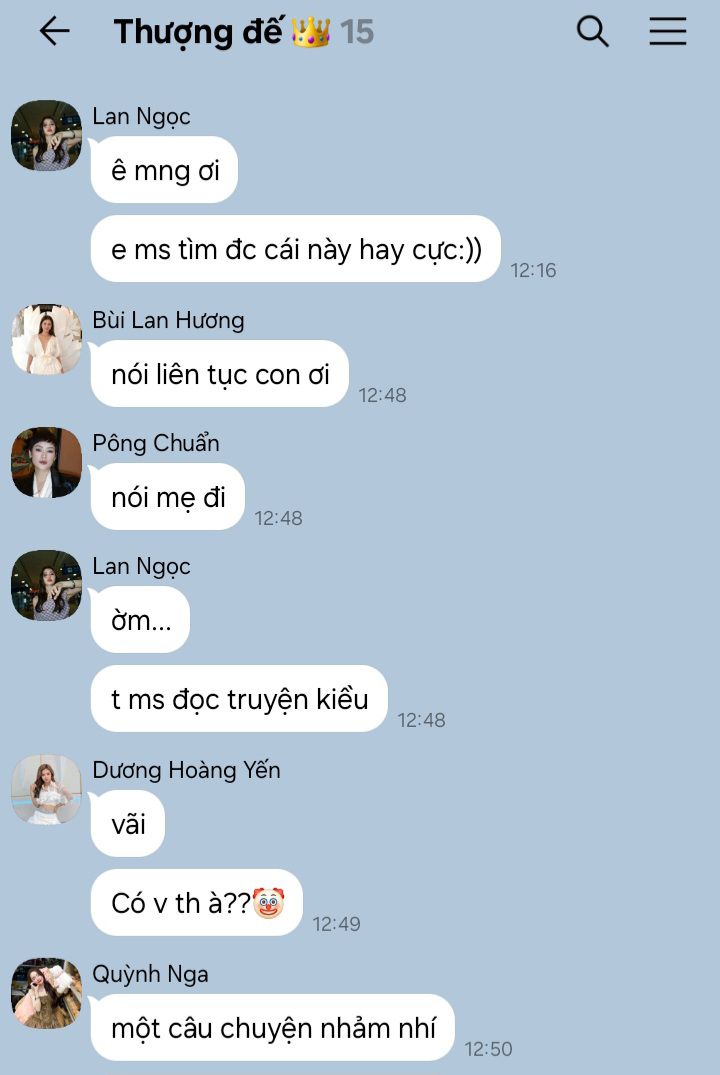Tap the clown emoji in the message

point(269,903)
